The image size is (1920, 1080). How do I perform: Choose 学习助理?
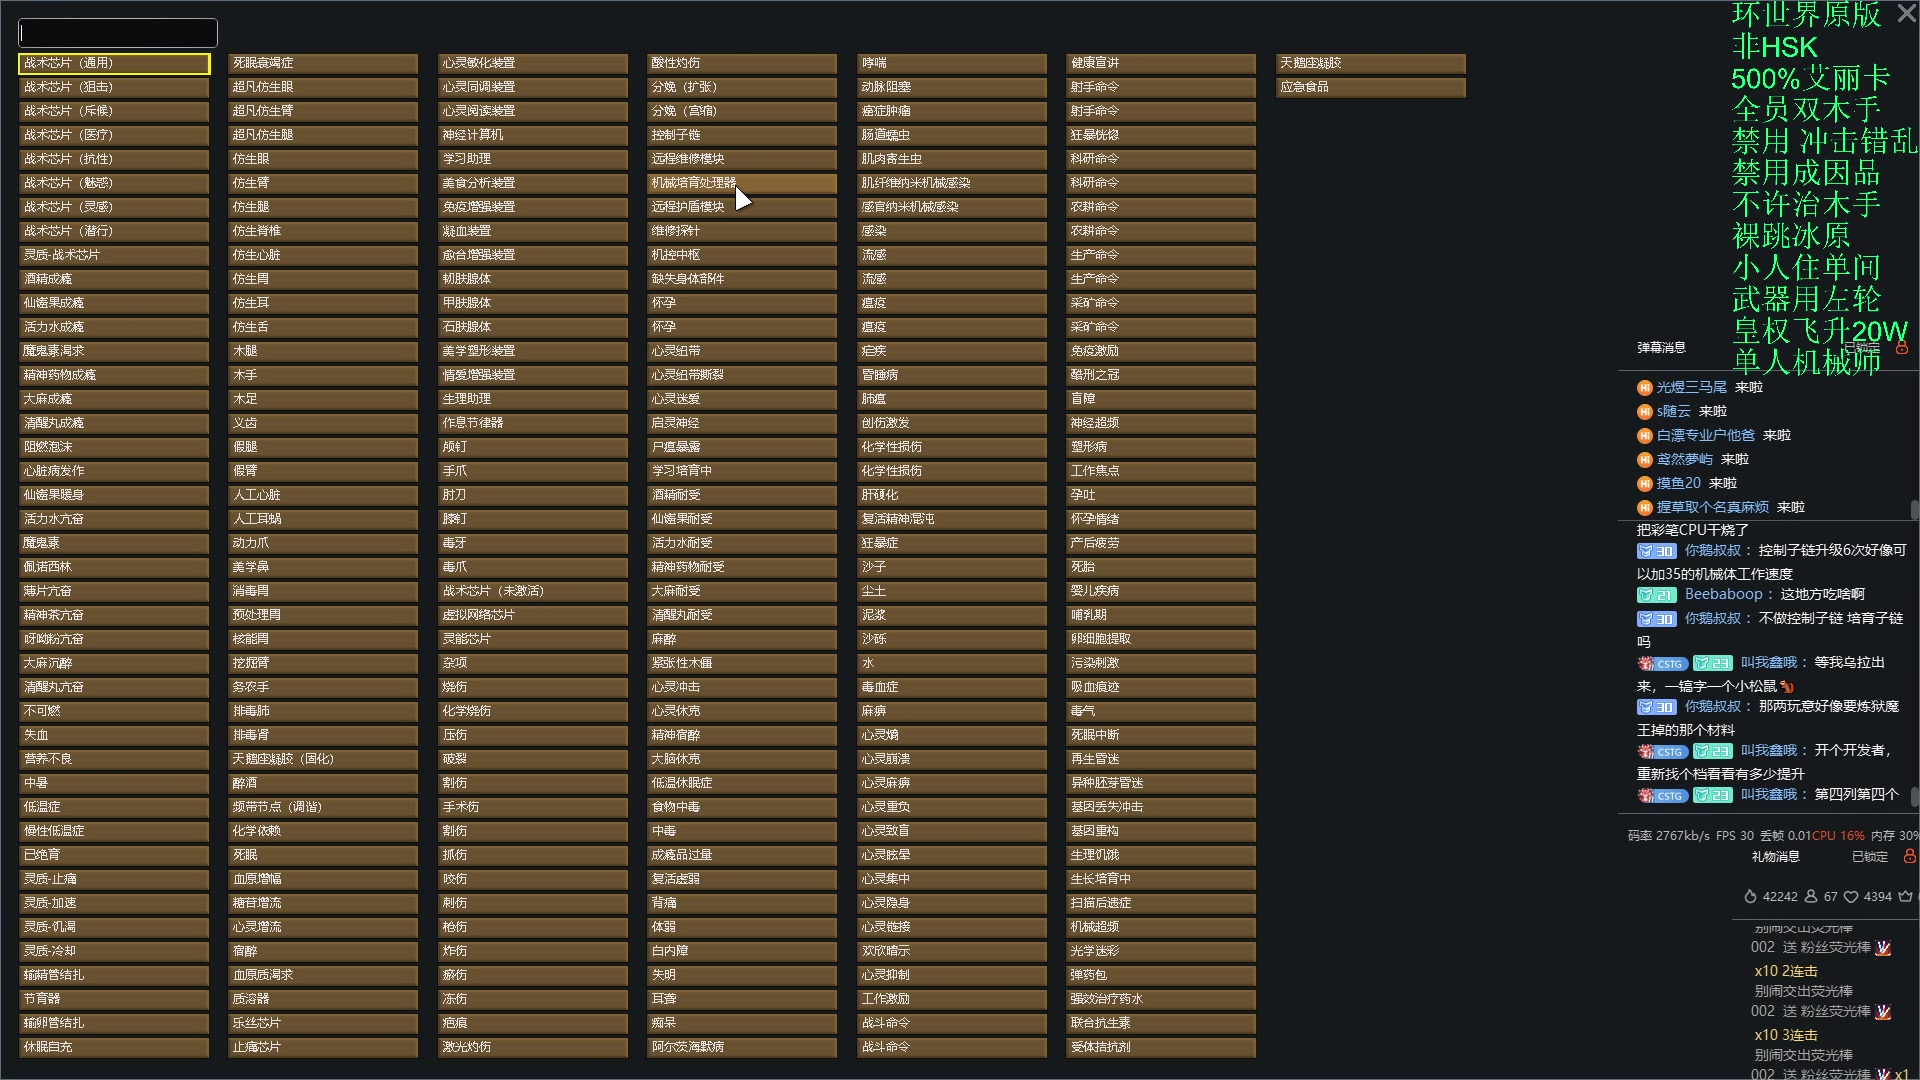click(x=533, y=159)
